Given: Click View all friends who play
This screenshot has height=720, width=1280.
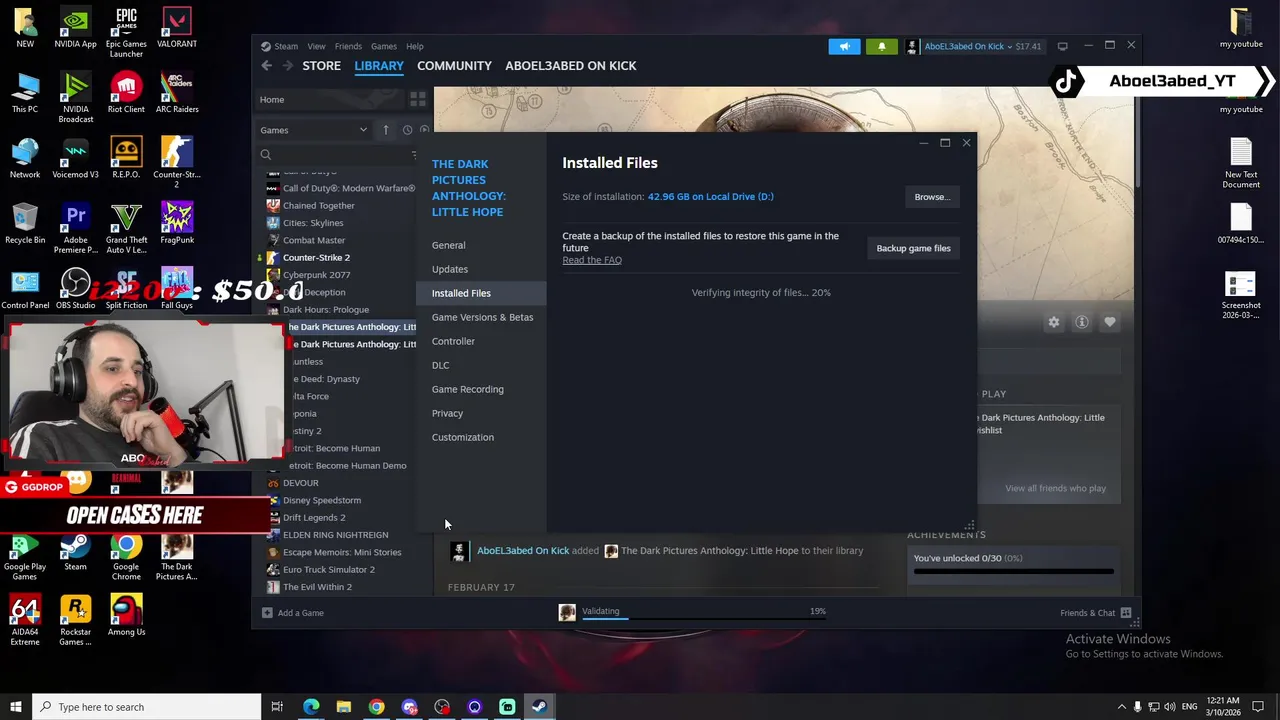Looking at the screenshot, I should coord(1055,488).
